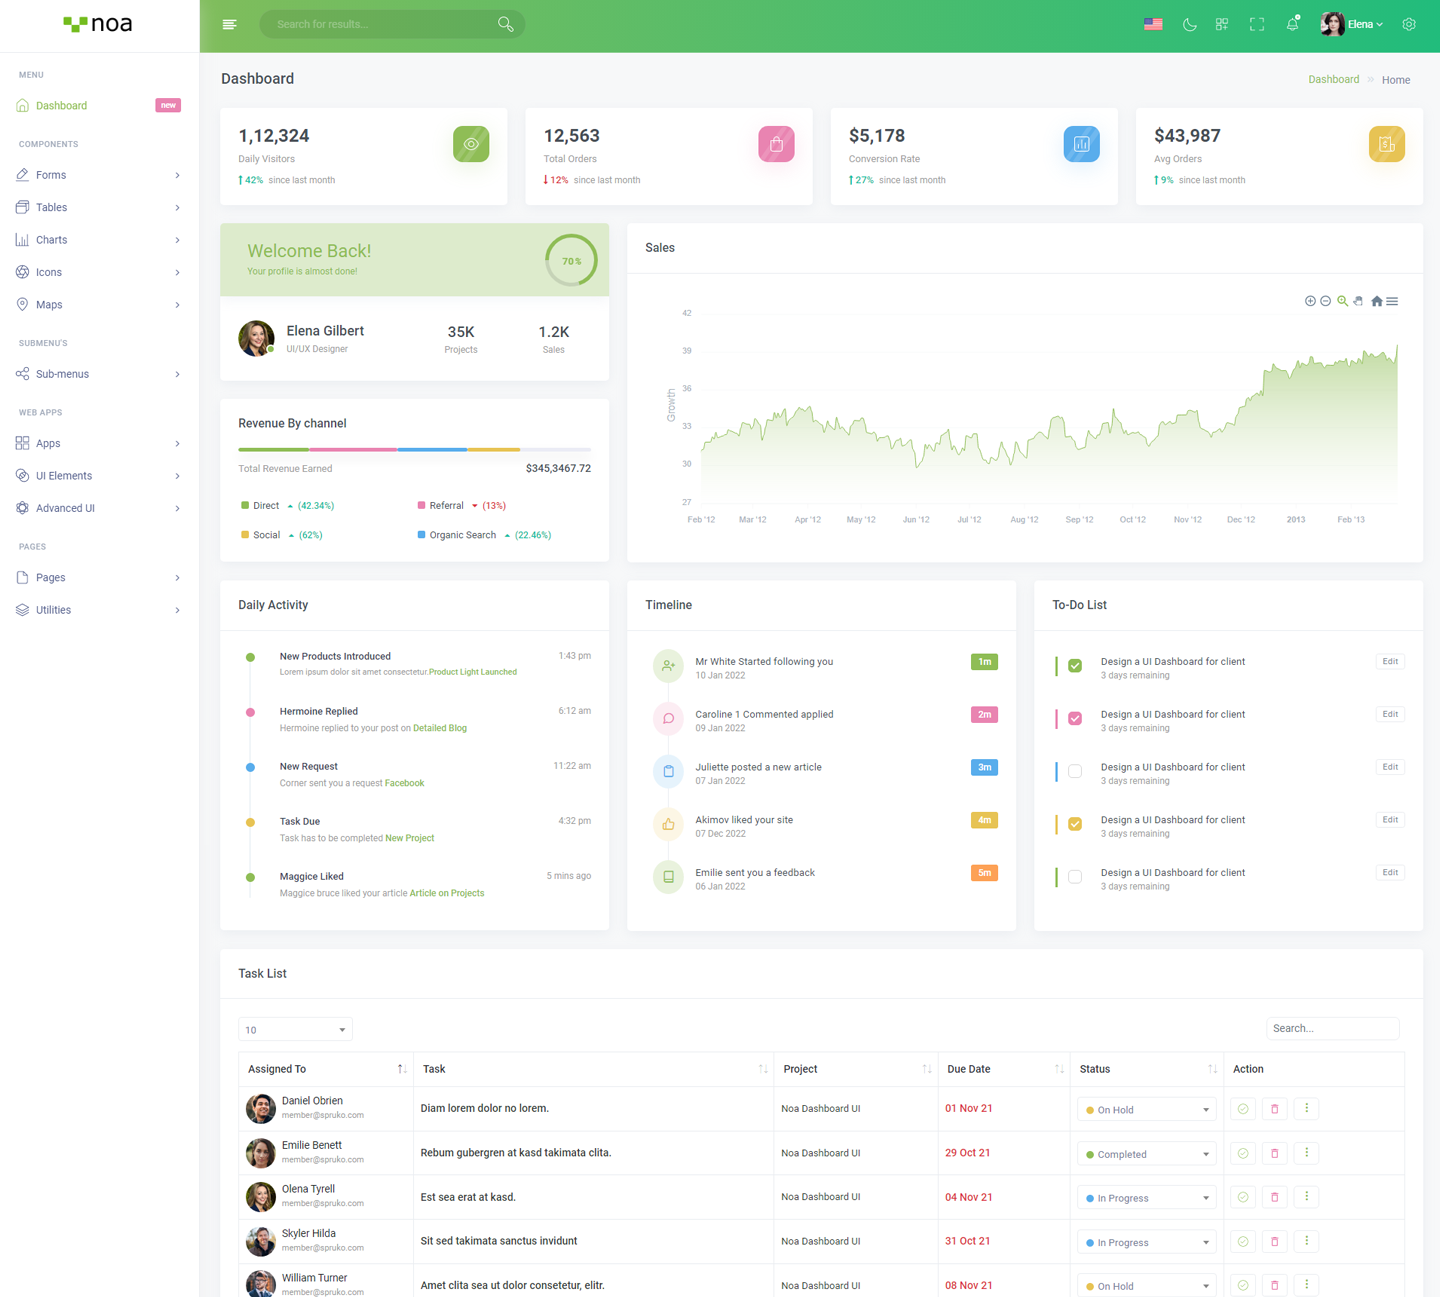Open the Sales chart hamburger menu
Screen dimensions: 1440x1297
pyautogui.click(x=1392, y=301)
